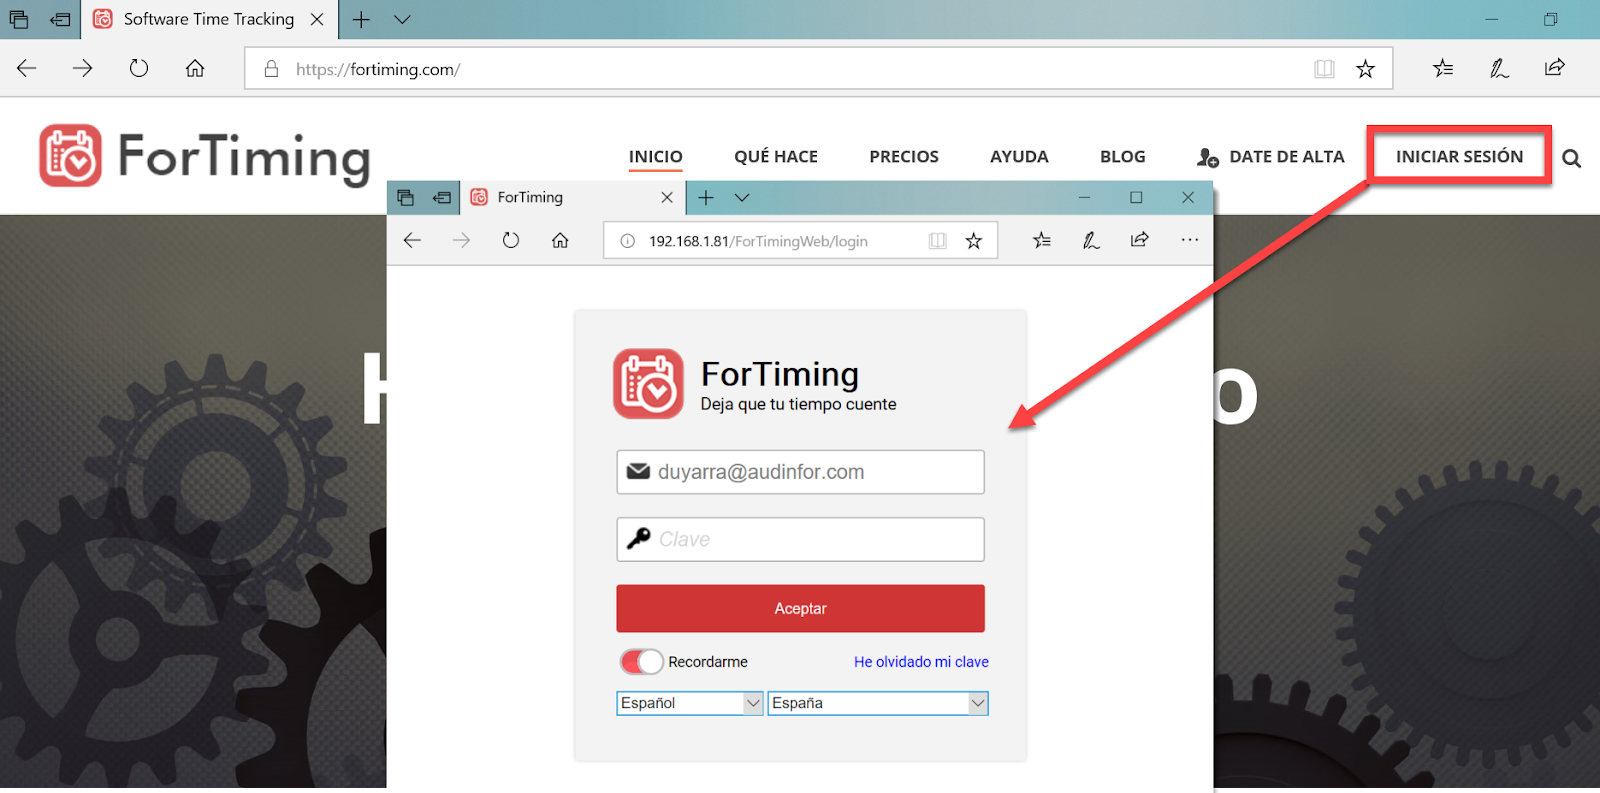Screen dimensions: 1600x793
Task: Add notes with pen icon in outer browser
Action: click(1499, 68)
